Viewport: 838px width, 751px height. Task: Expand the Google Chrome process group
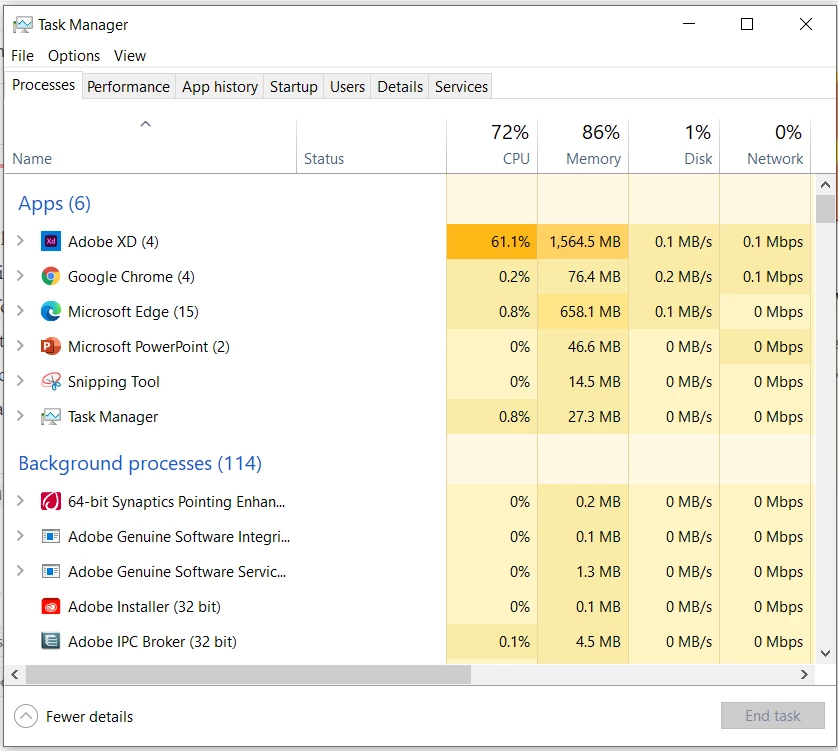[x=20, y=275]
